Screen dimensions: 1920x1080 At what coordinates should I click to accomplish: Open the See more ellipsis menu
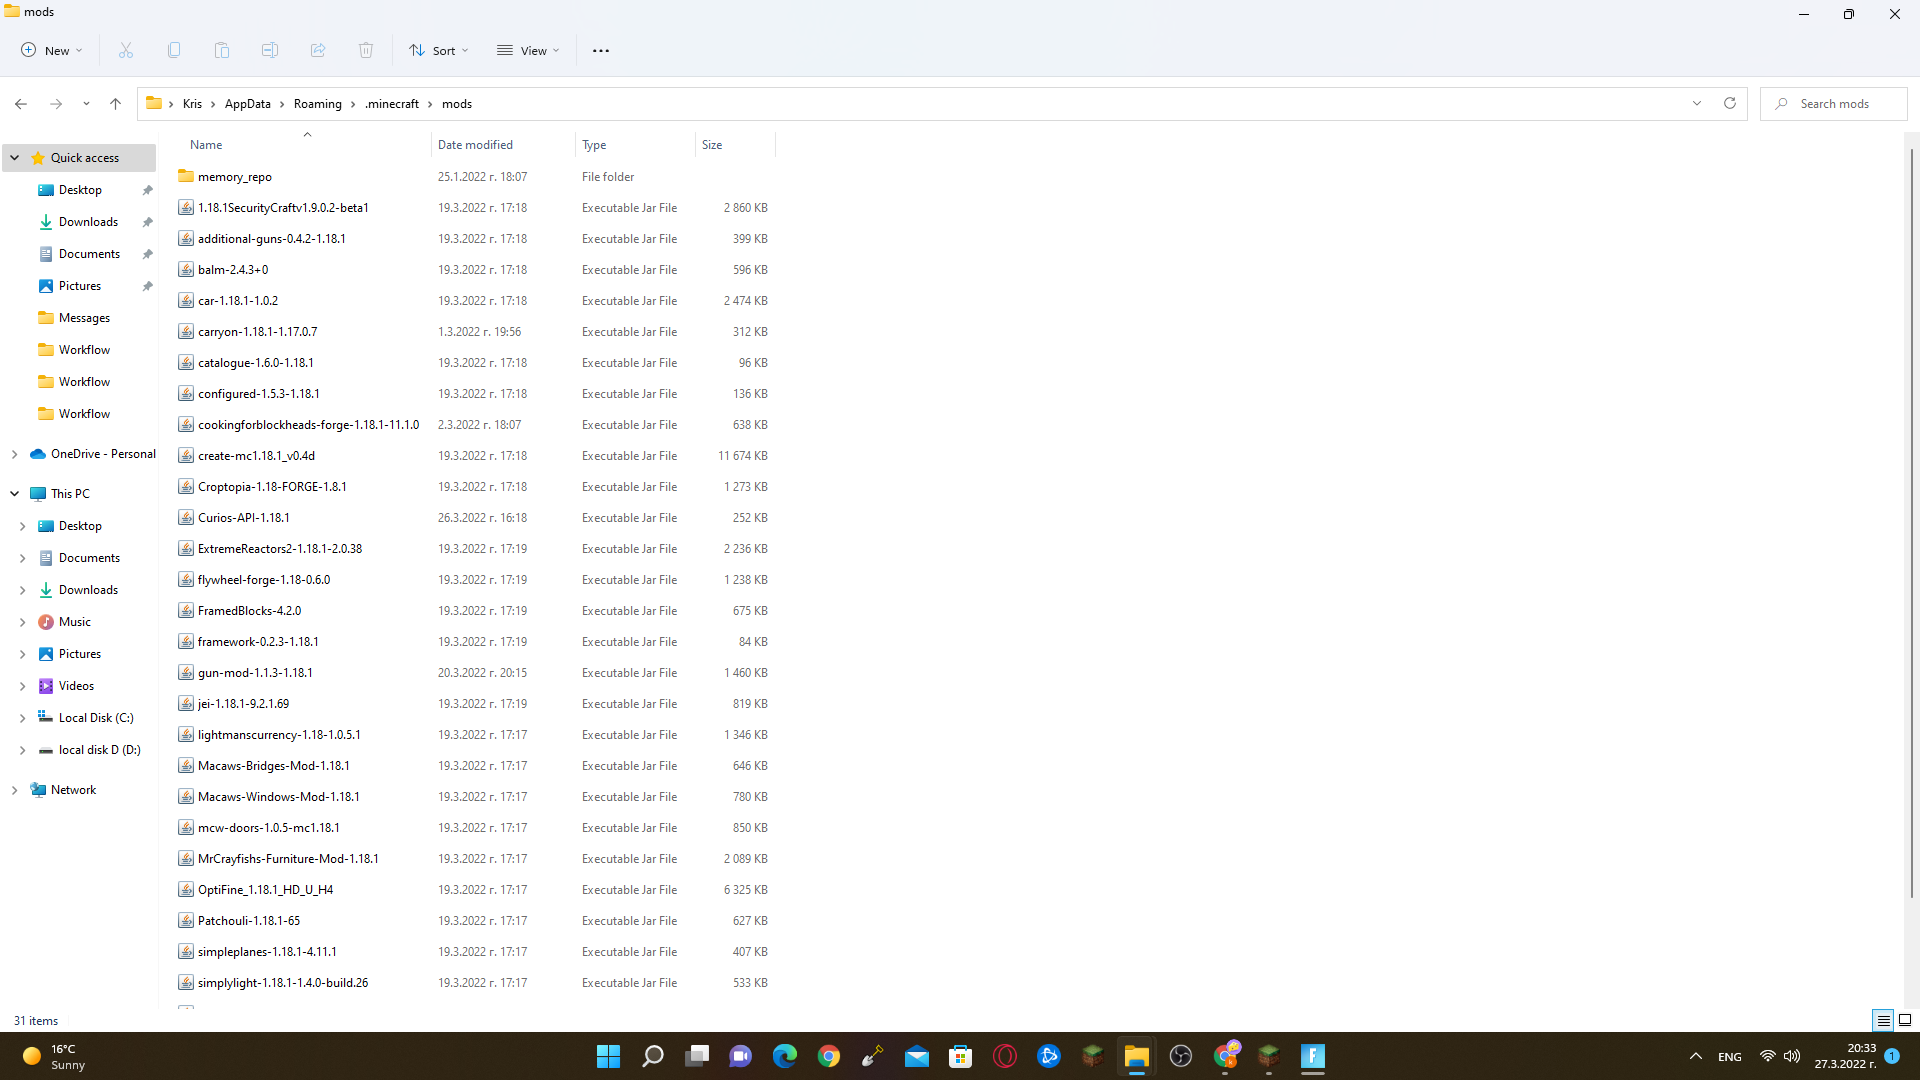pyautogui.click(x=601, y=50)
